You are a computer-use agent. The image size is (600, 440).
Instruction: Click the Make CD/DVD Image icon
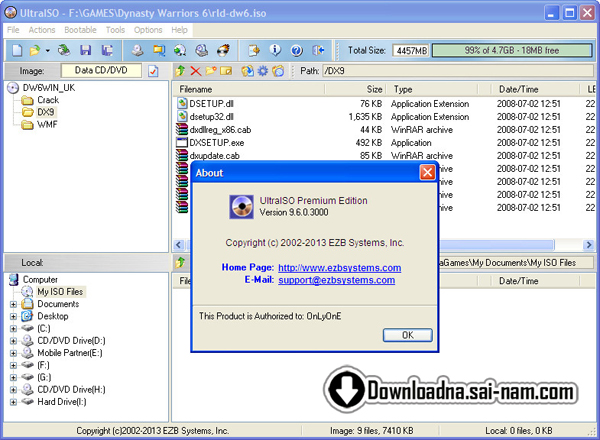pos(137,50)
